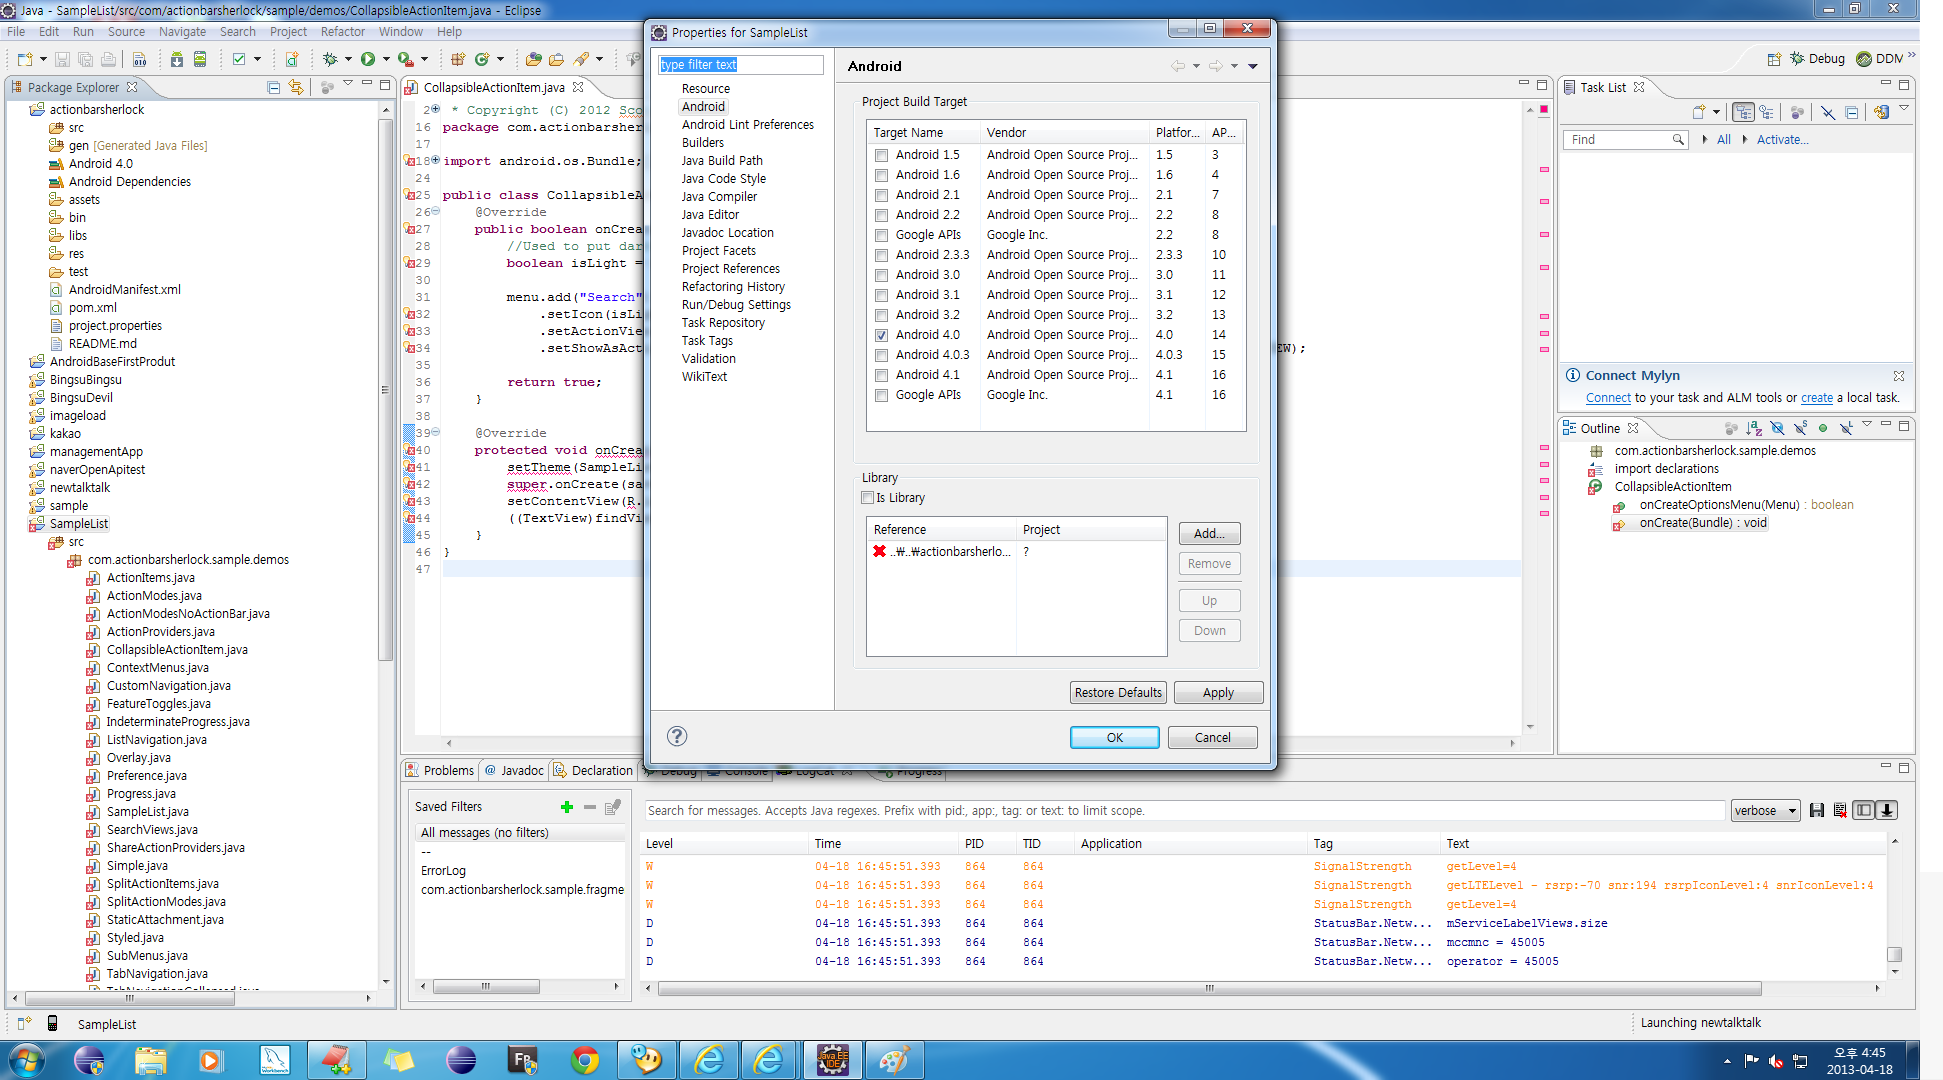Click the Search flashlight toolbar icon
Viewport: 1943px width, 1080px height.
[x=581, y=59]
